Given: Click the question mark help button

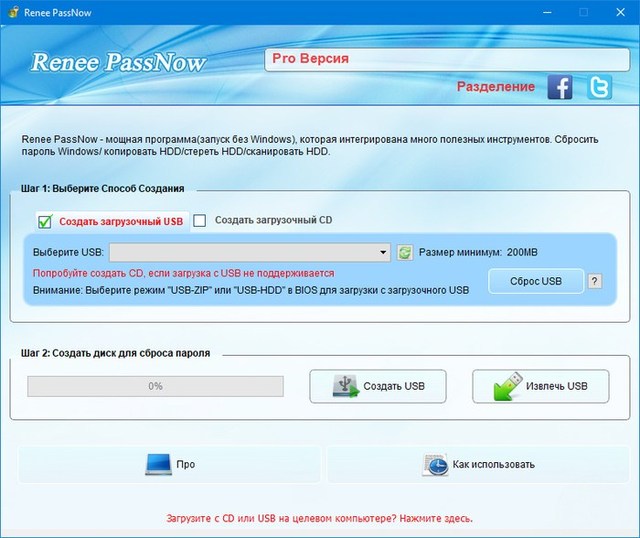Looking at the screenshot, I should click(595, 281).
